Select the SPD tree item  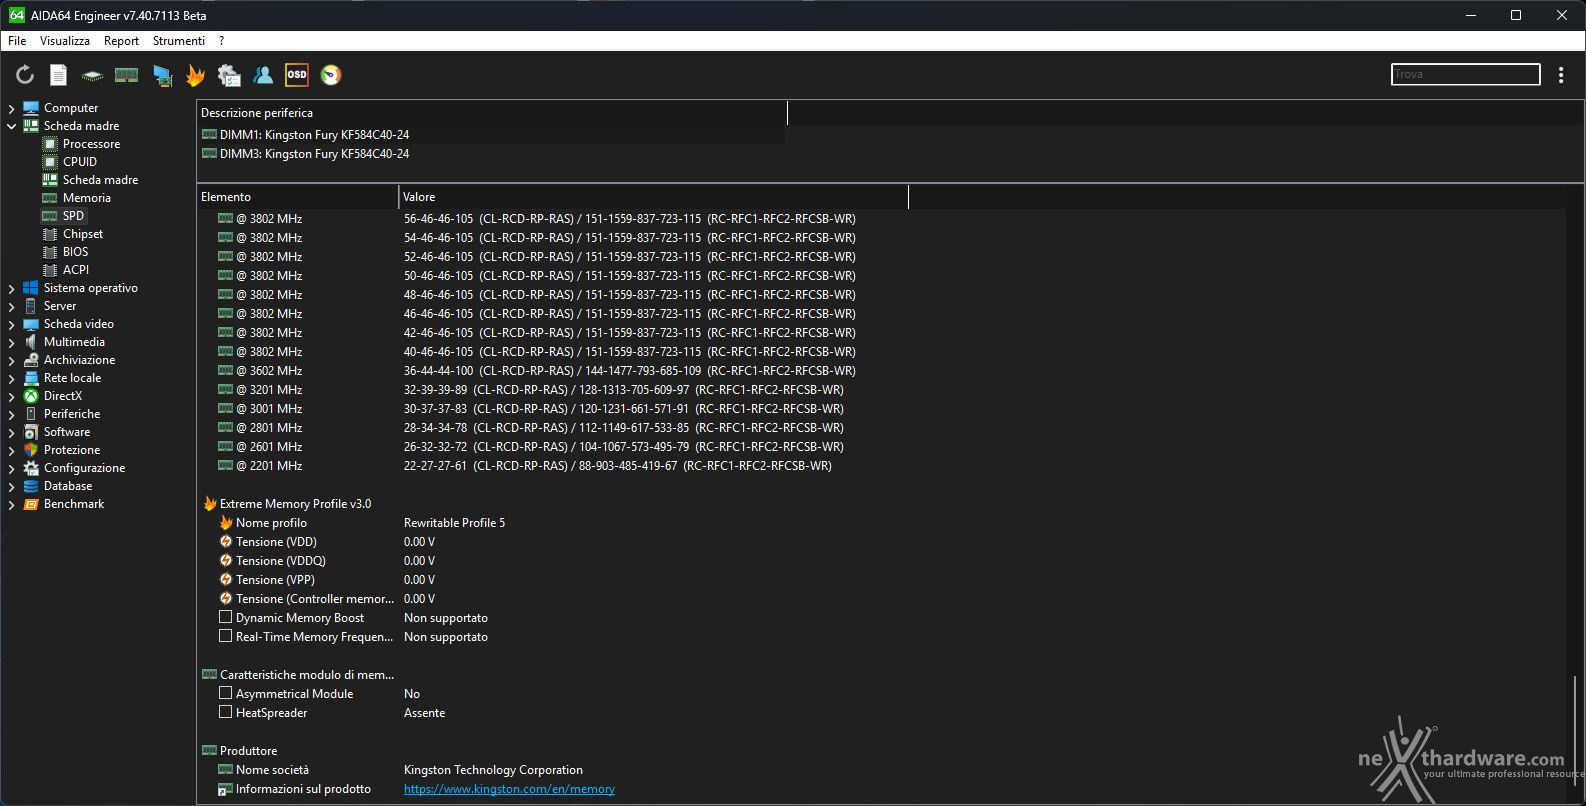(x=73, y=216)
